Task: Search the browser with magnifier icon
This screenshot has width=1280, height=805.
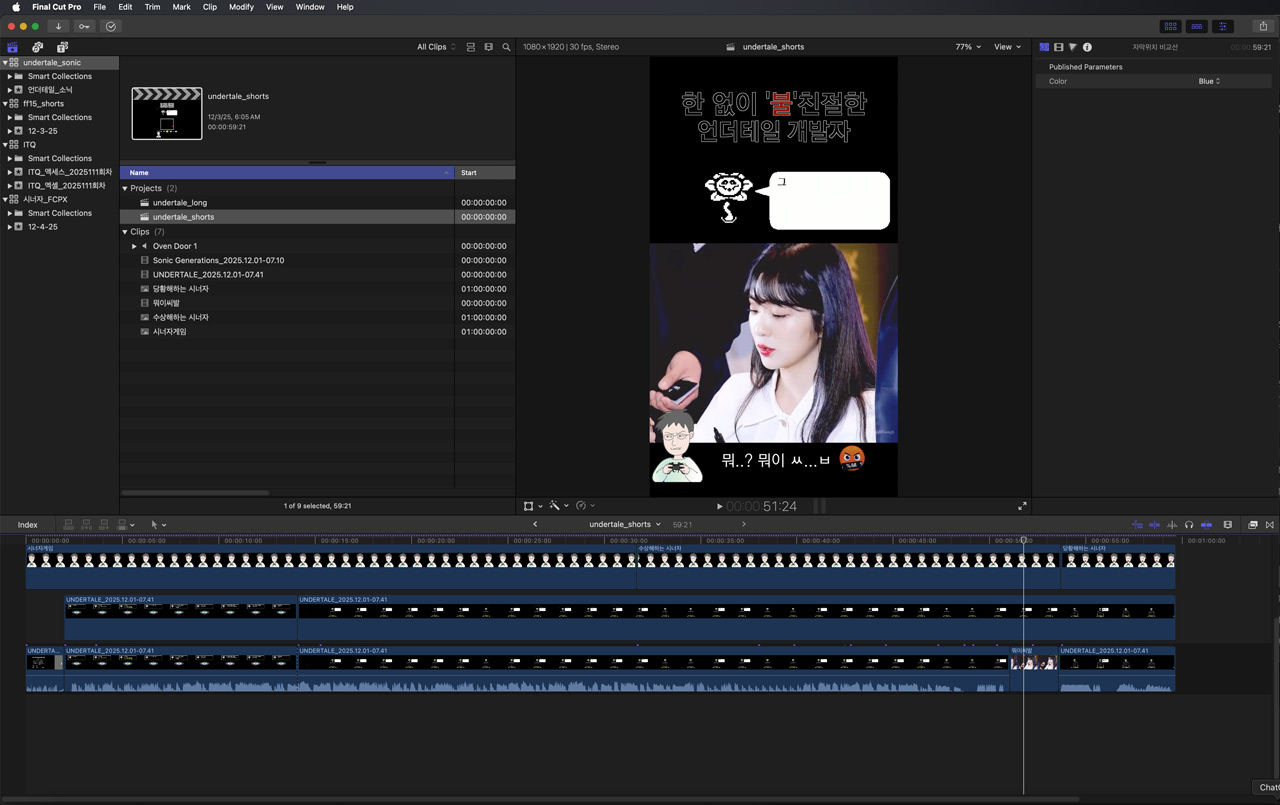Action: 506,47
